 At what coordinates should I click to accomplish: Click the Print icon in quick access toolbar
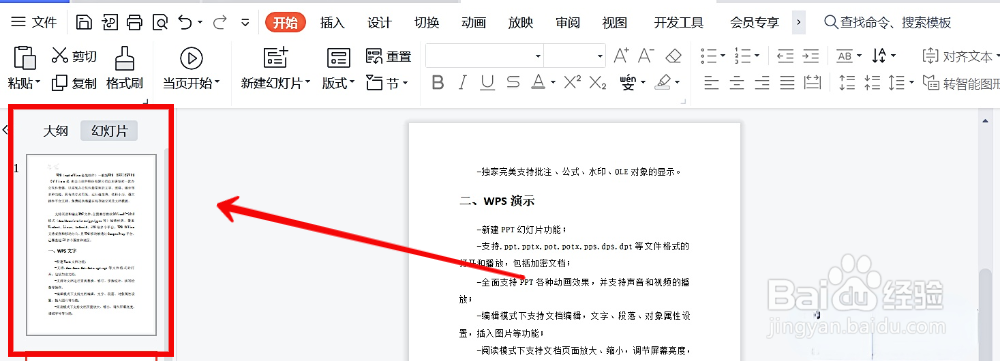coord(135,23)
